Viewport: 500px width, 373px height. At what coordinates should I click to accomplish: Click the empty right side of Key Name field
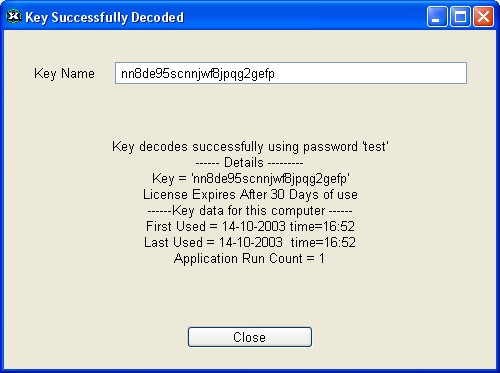370,73
